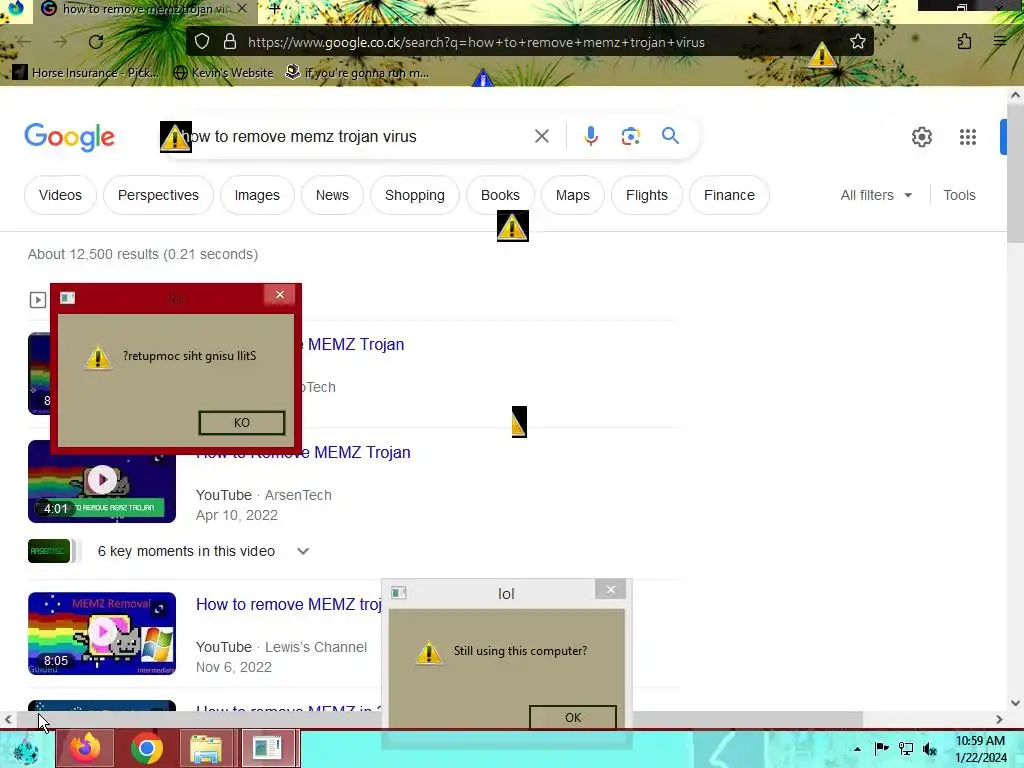Open Horse Insurance bookmark

(x=86, y=72)
